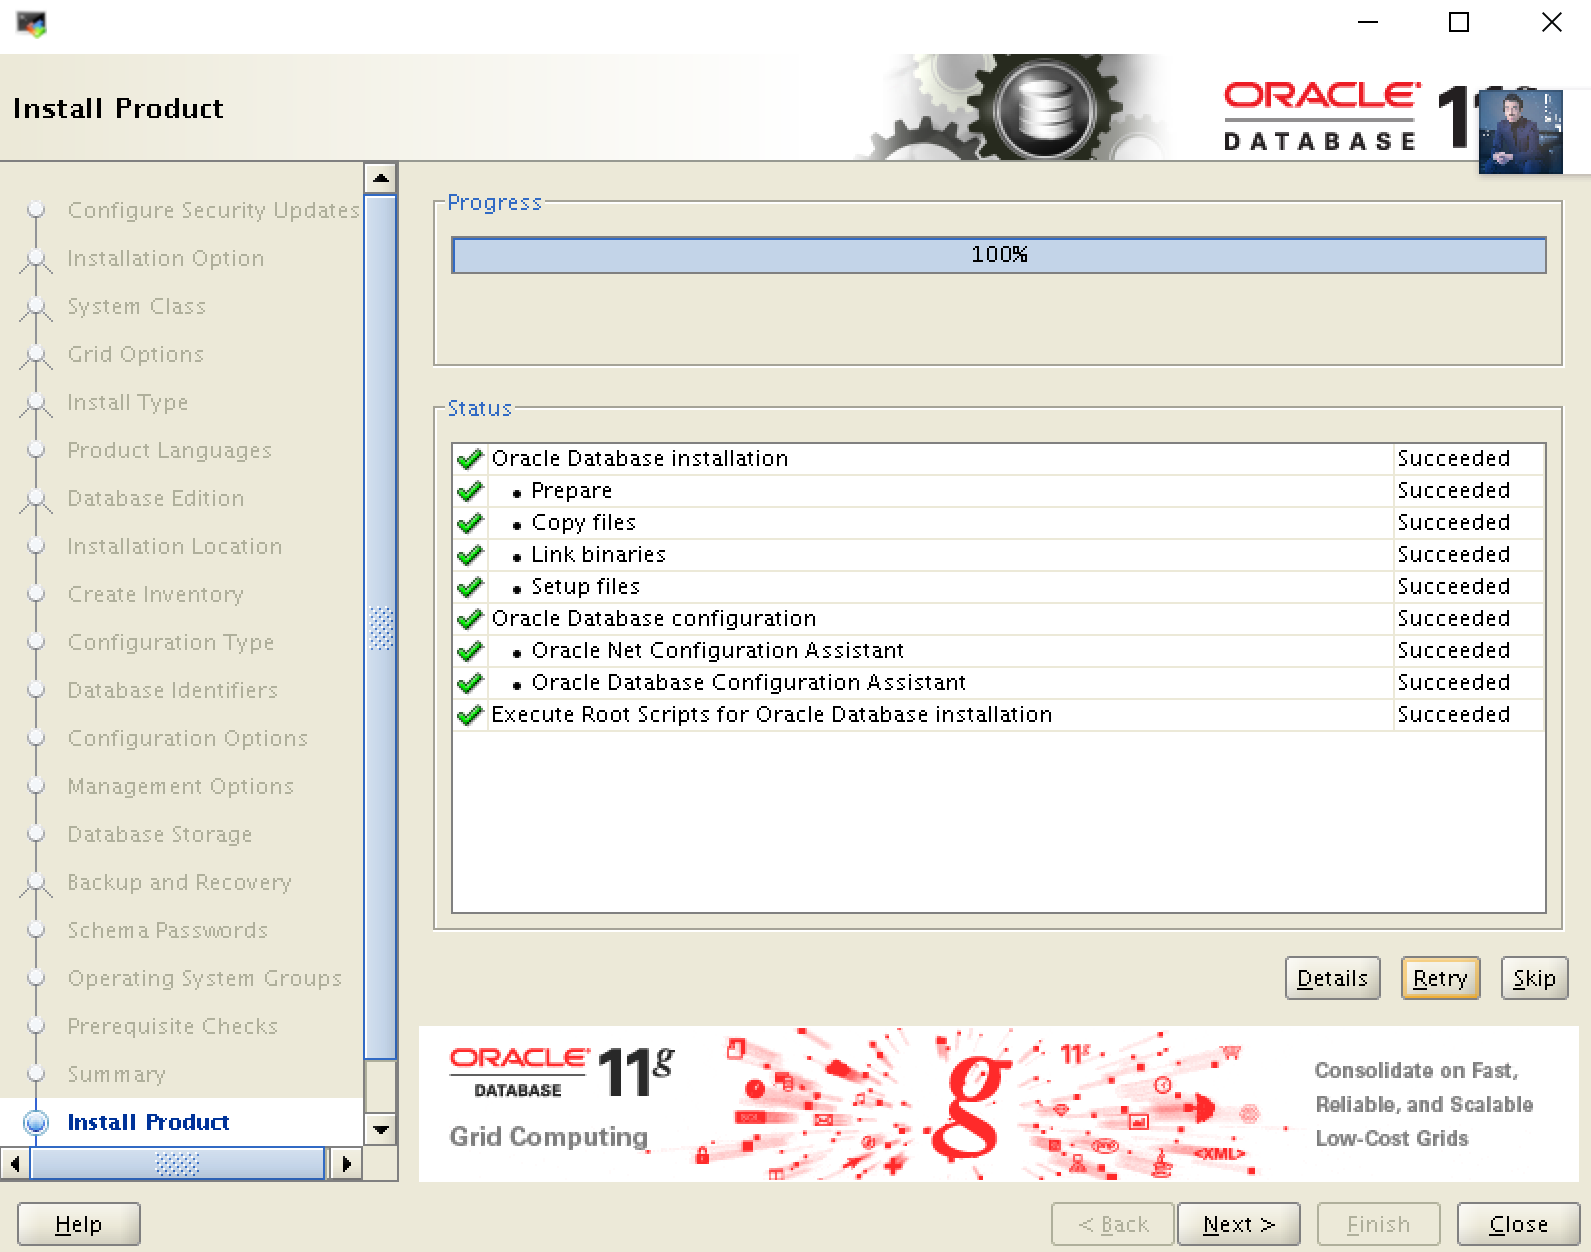Click the 100% progress bar

(998, 255)
